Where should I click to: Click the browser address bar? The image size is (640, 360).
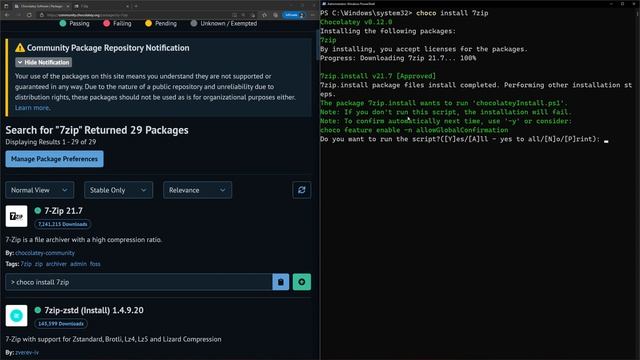pos(135,15)
